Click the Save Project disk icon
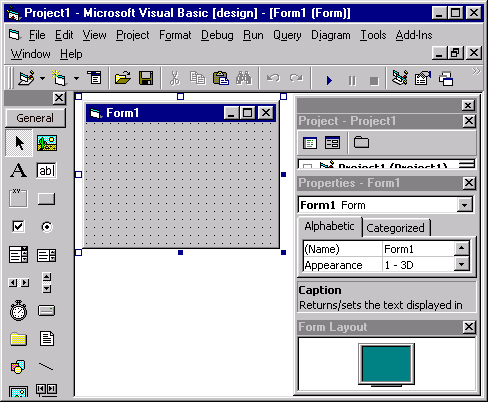488x402 pixels. click(146, 78)
